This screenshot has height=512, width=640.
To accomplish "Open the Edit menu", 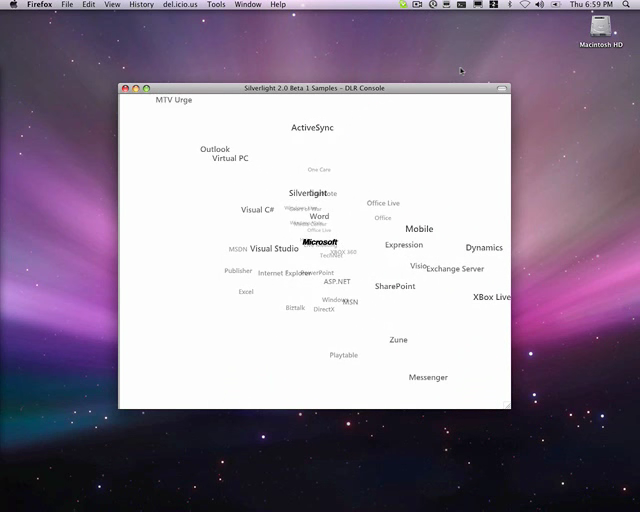I will 89,4.
